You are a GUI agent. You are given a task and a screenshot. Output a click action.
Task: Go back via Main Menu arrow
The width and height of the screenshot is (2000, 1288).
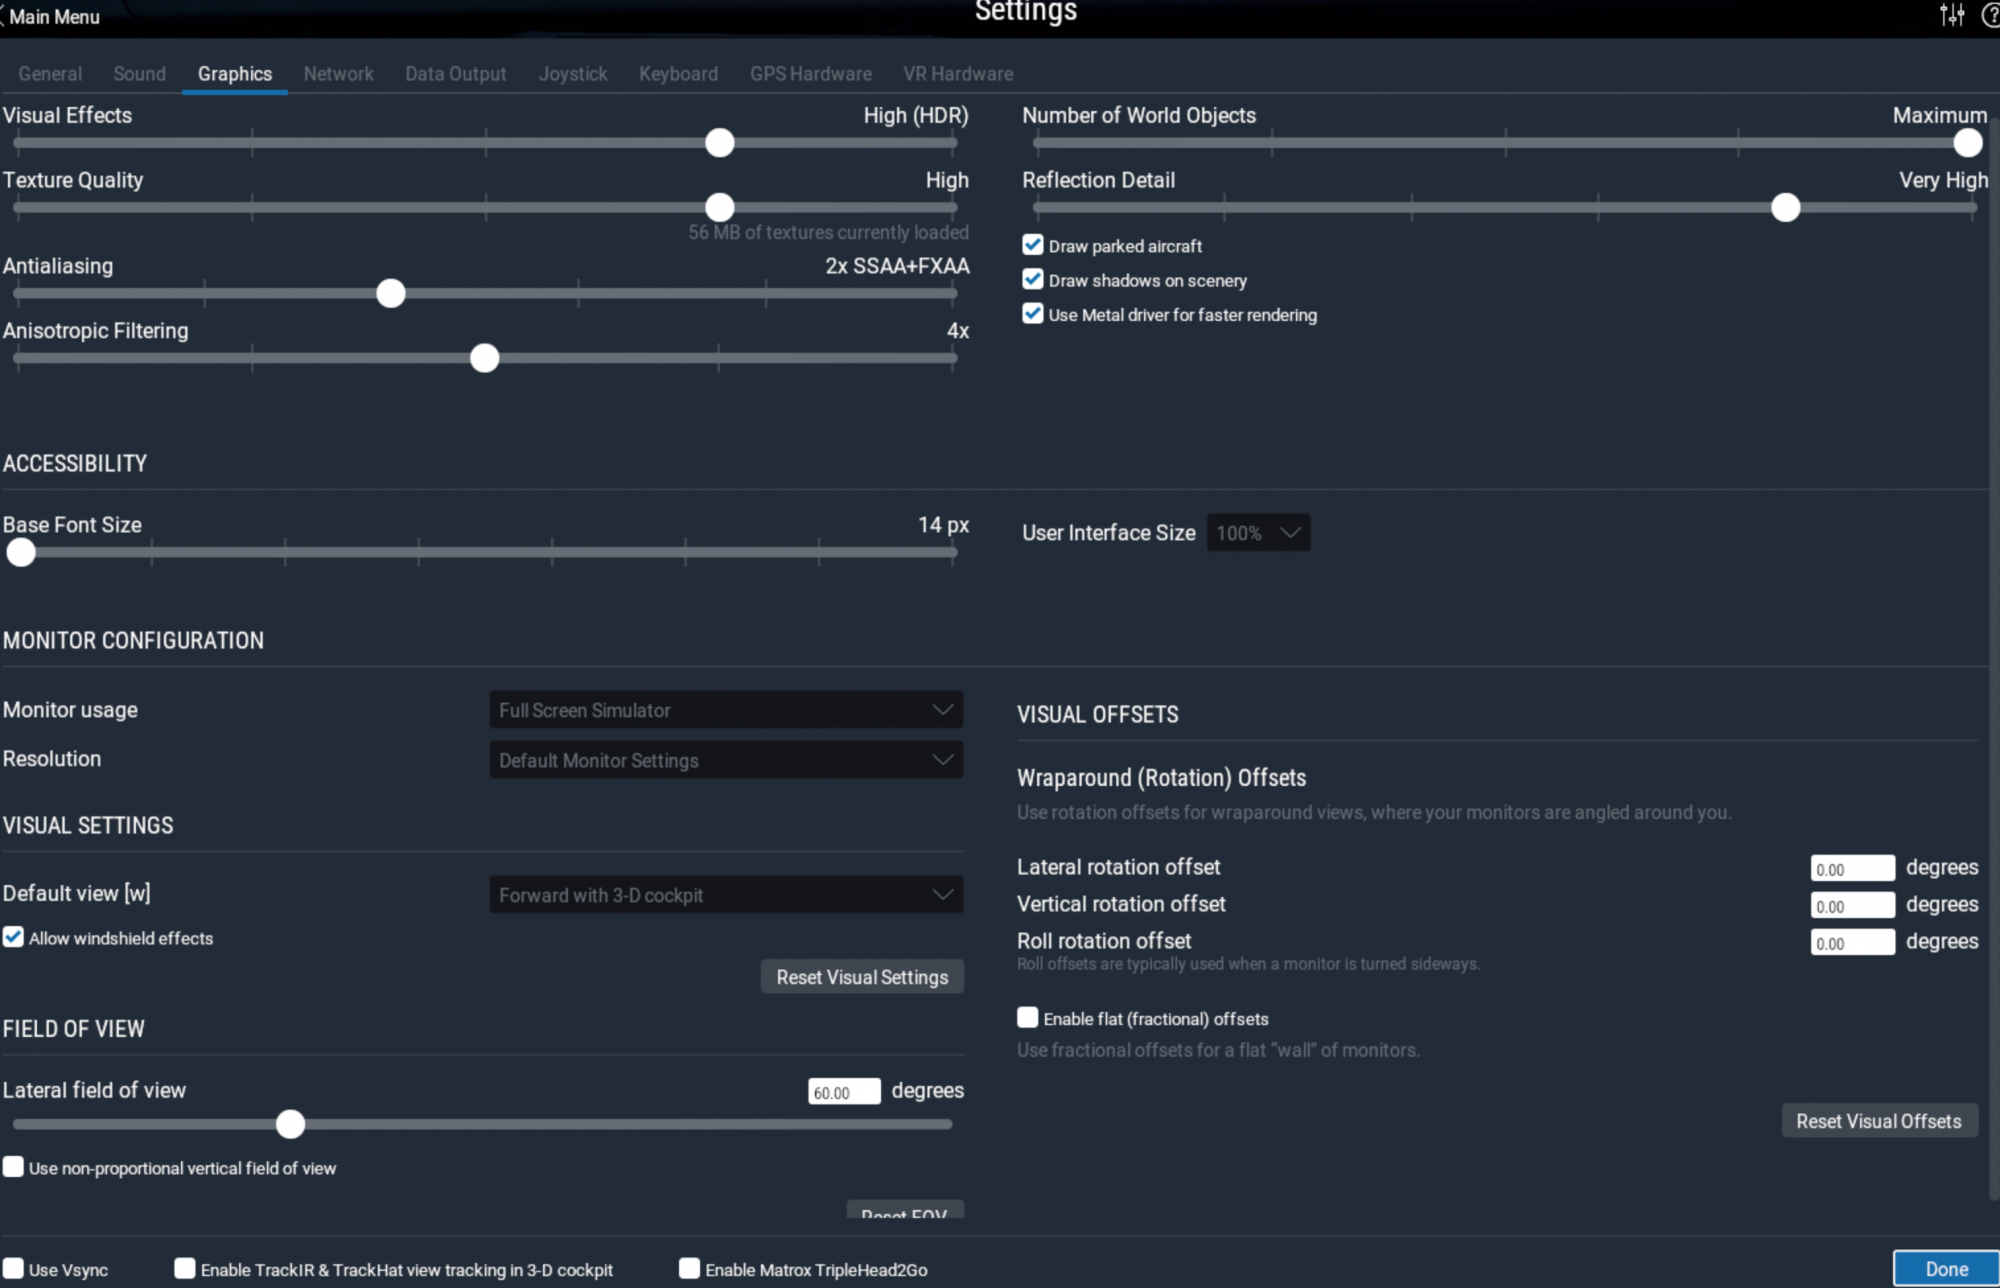click(x=50, y=16)
